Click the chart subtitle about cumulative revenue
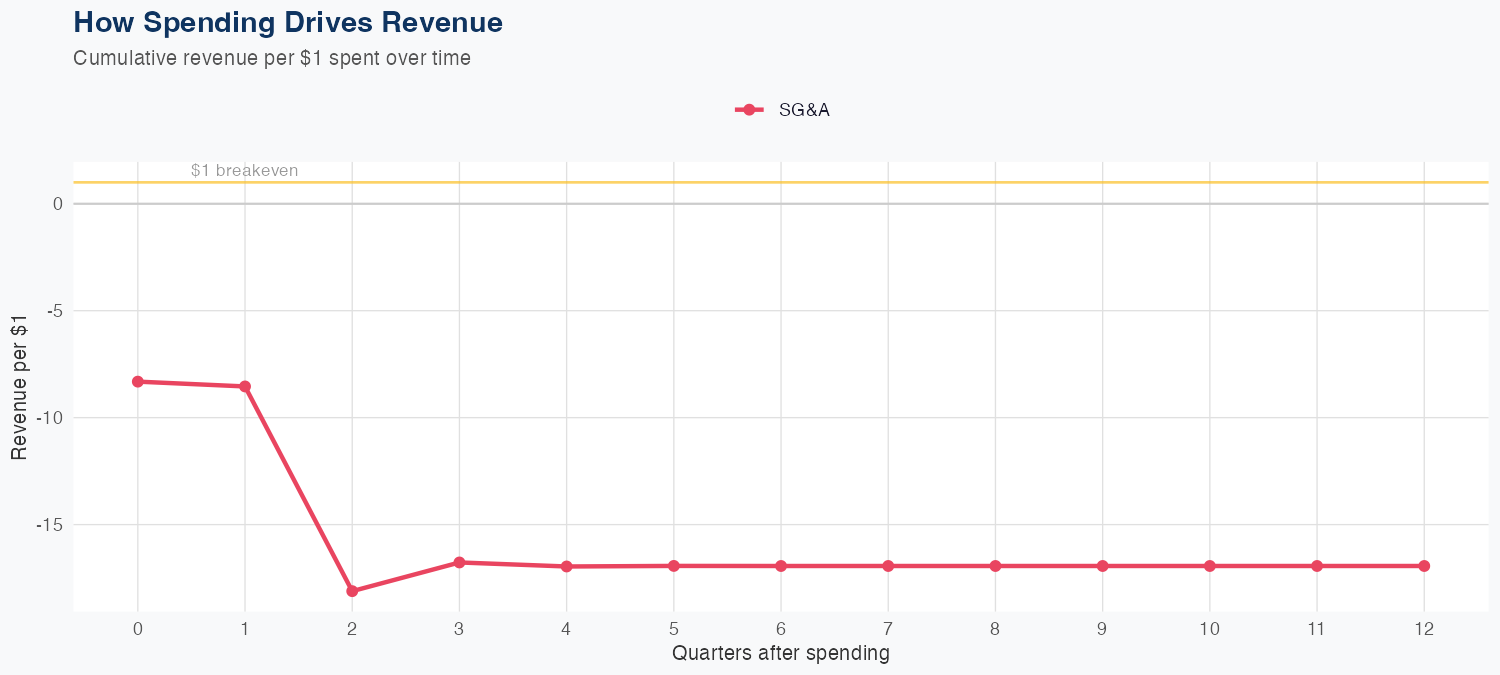This screenshot has height=675, width=1500. [272, 58]
